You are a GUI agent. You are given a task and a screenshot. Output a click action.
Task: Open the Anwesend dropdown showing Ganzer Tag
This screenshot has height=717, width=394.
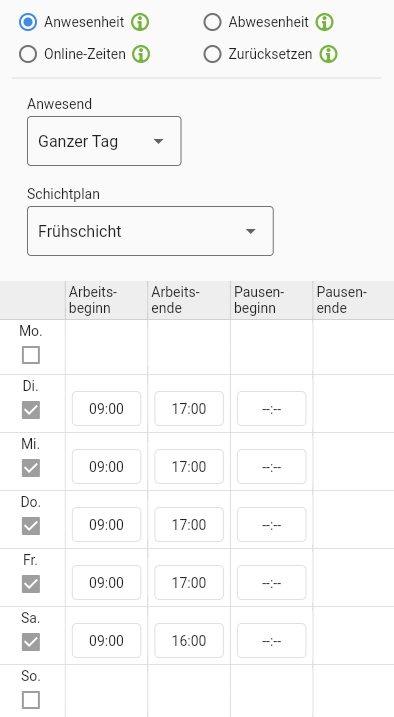tap(104, 141)
